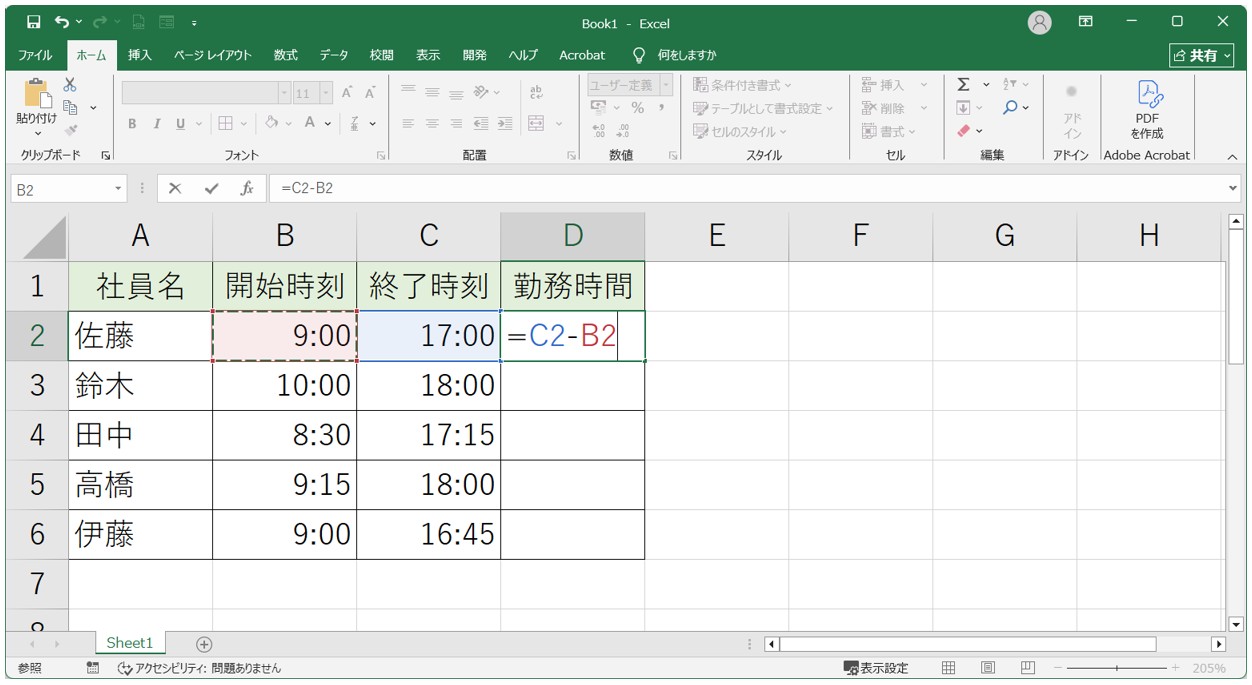Switch to the Data (データ) tab
Image resolution: width=1252 pixels, height=685 pixels.
point(334,55)
